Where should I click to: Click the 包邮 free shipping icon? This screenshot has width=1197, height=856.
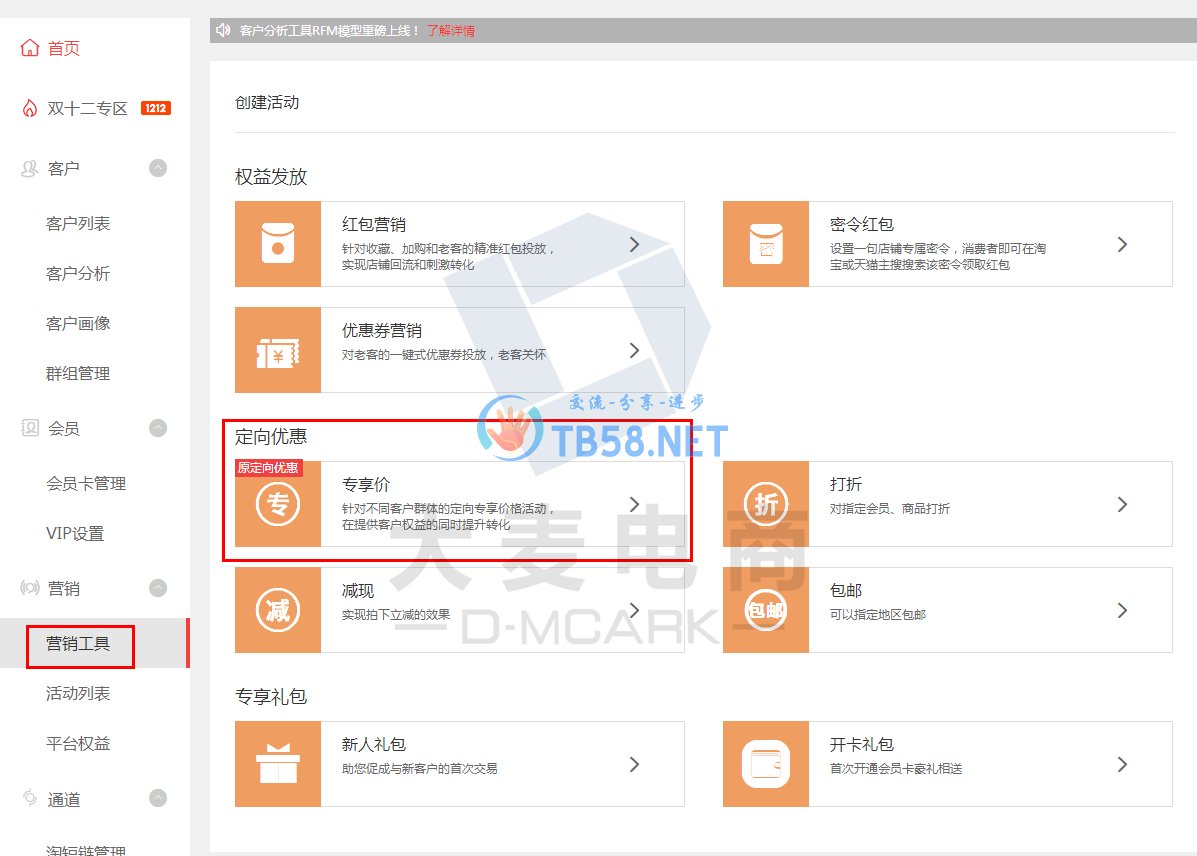pyautogui.click(x=766, y=610)
